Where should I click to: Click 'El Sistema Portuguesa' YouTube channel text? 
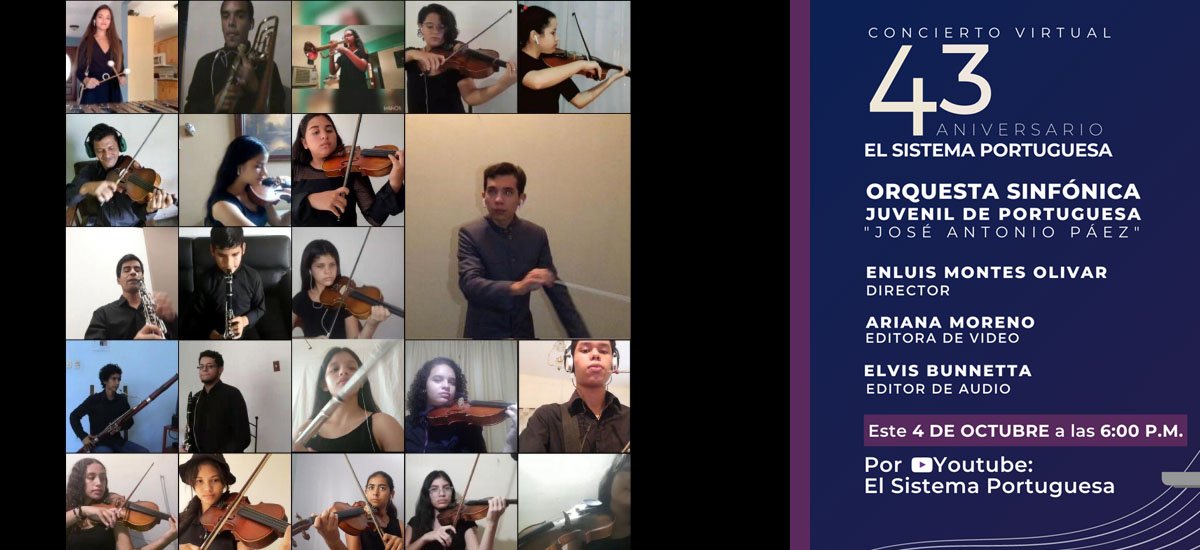[x=989, y=487]
